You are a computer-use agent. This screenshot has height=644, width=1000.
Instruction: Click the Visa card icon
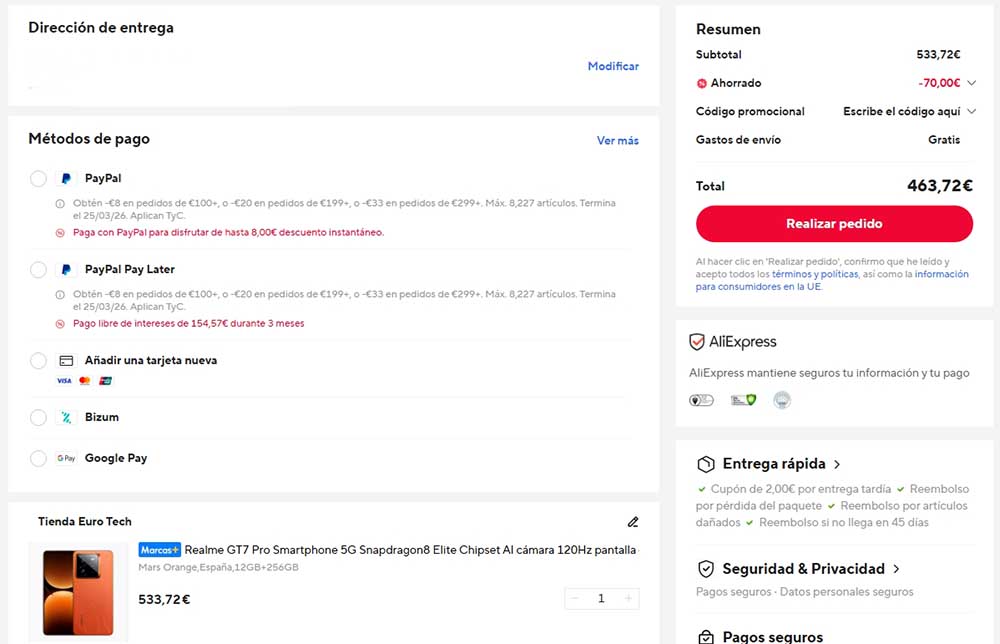pos(63,380)
